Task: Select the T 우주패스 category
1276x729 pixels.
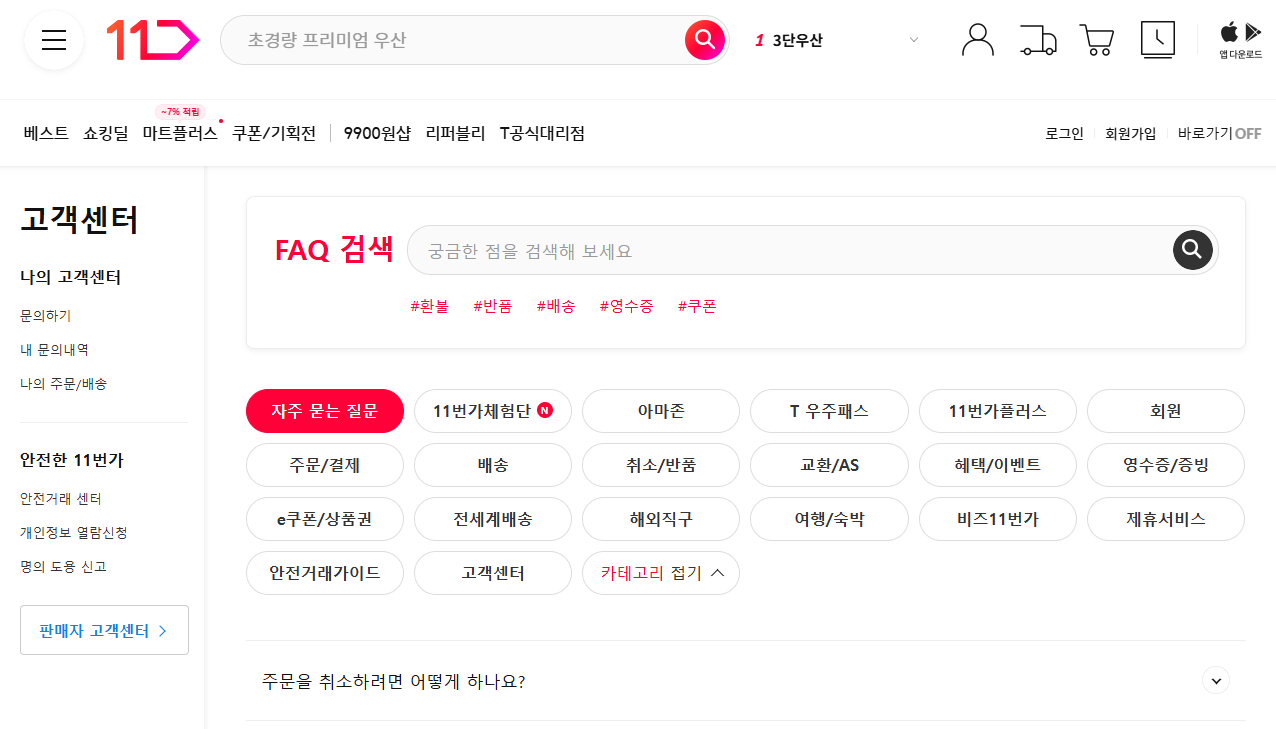Action: (829, 411)
